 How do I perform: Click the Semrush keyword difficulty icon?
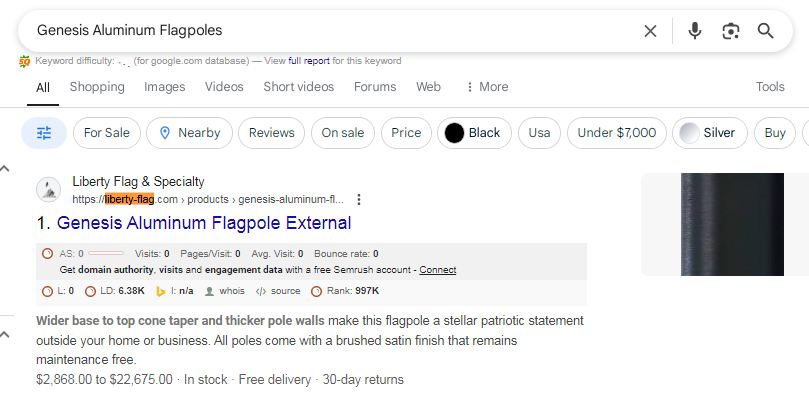coord(24,61)
